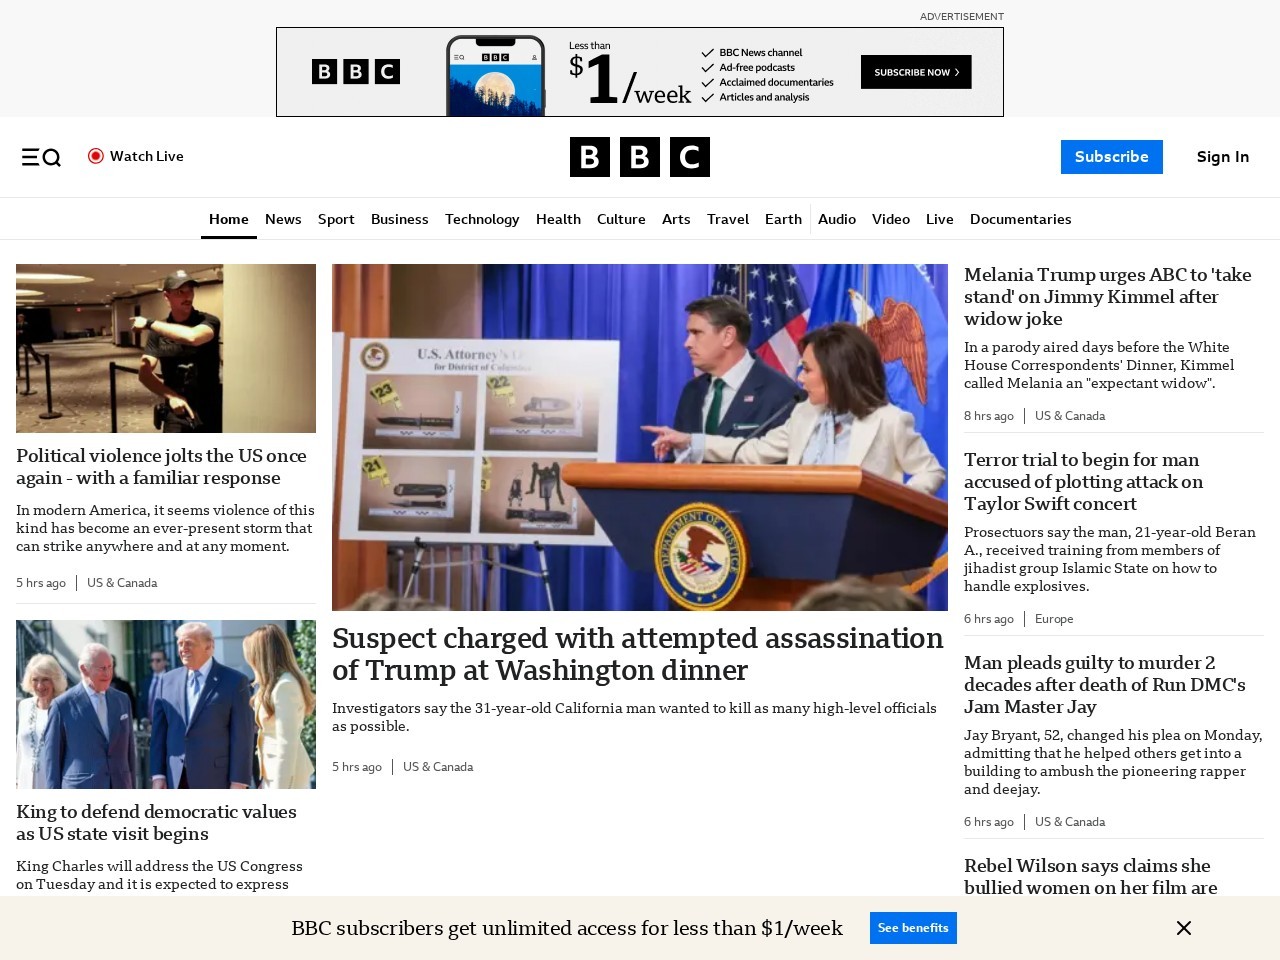Open the Watch Live link
Screen dimensions: 1280x960
(x=147, y=156)
